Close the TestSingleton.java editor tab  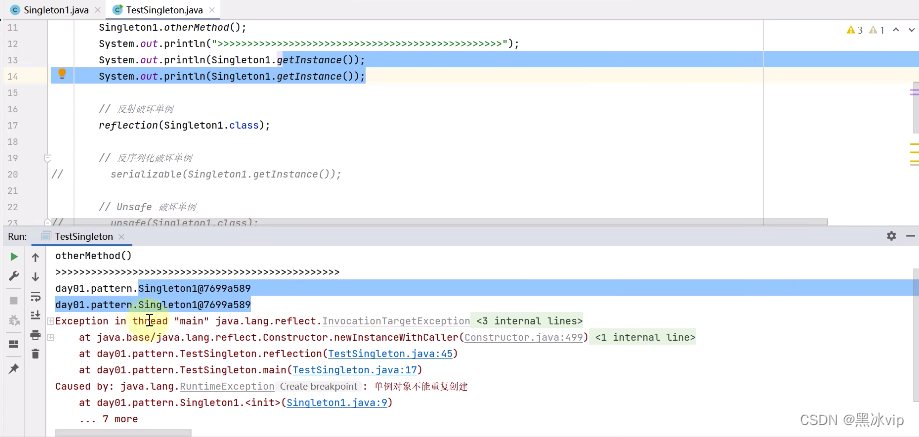(x=212, y=10)
